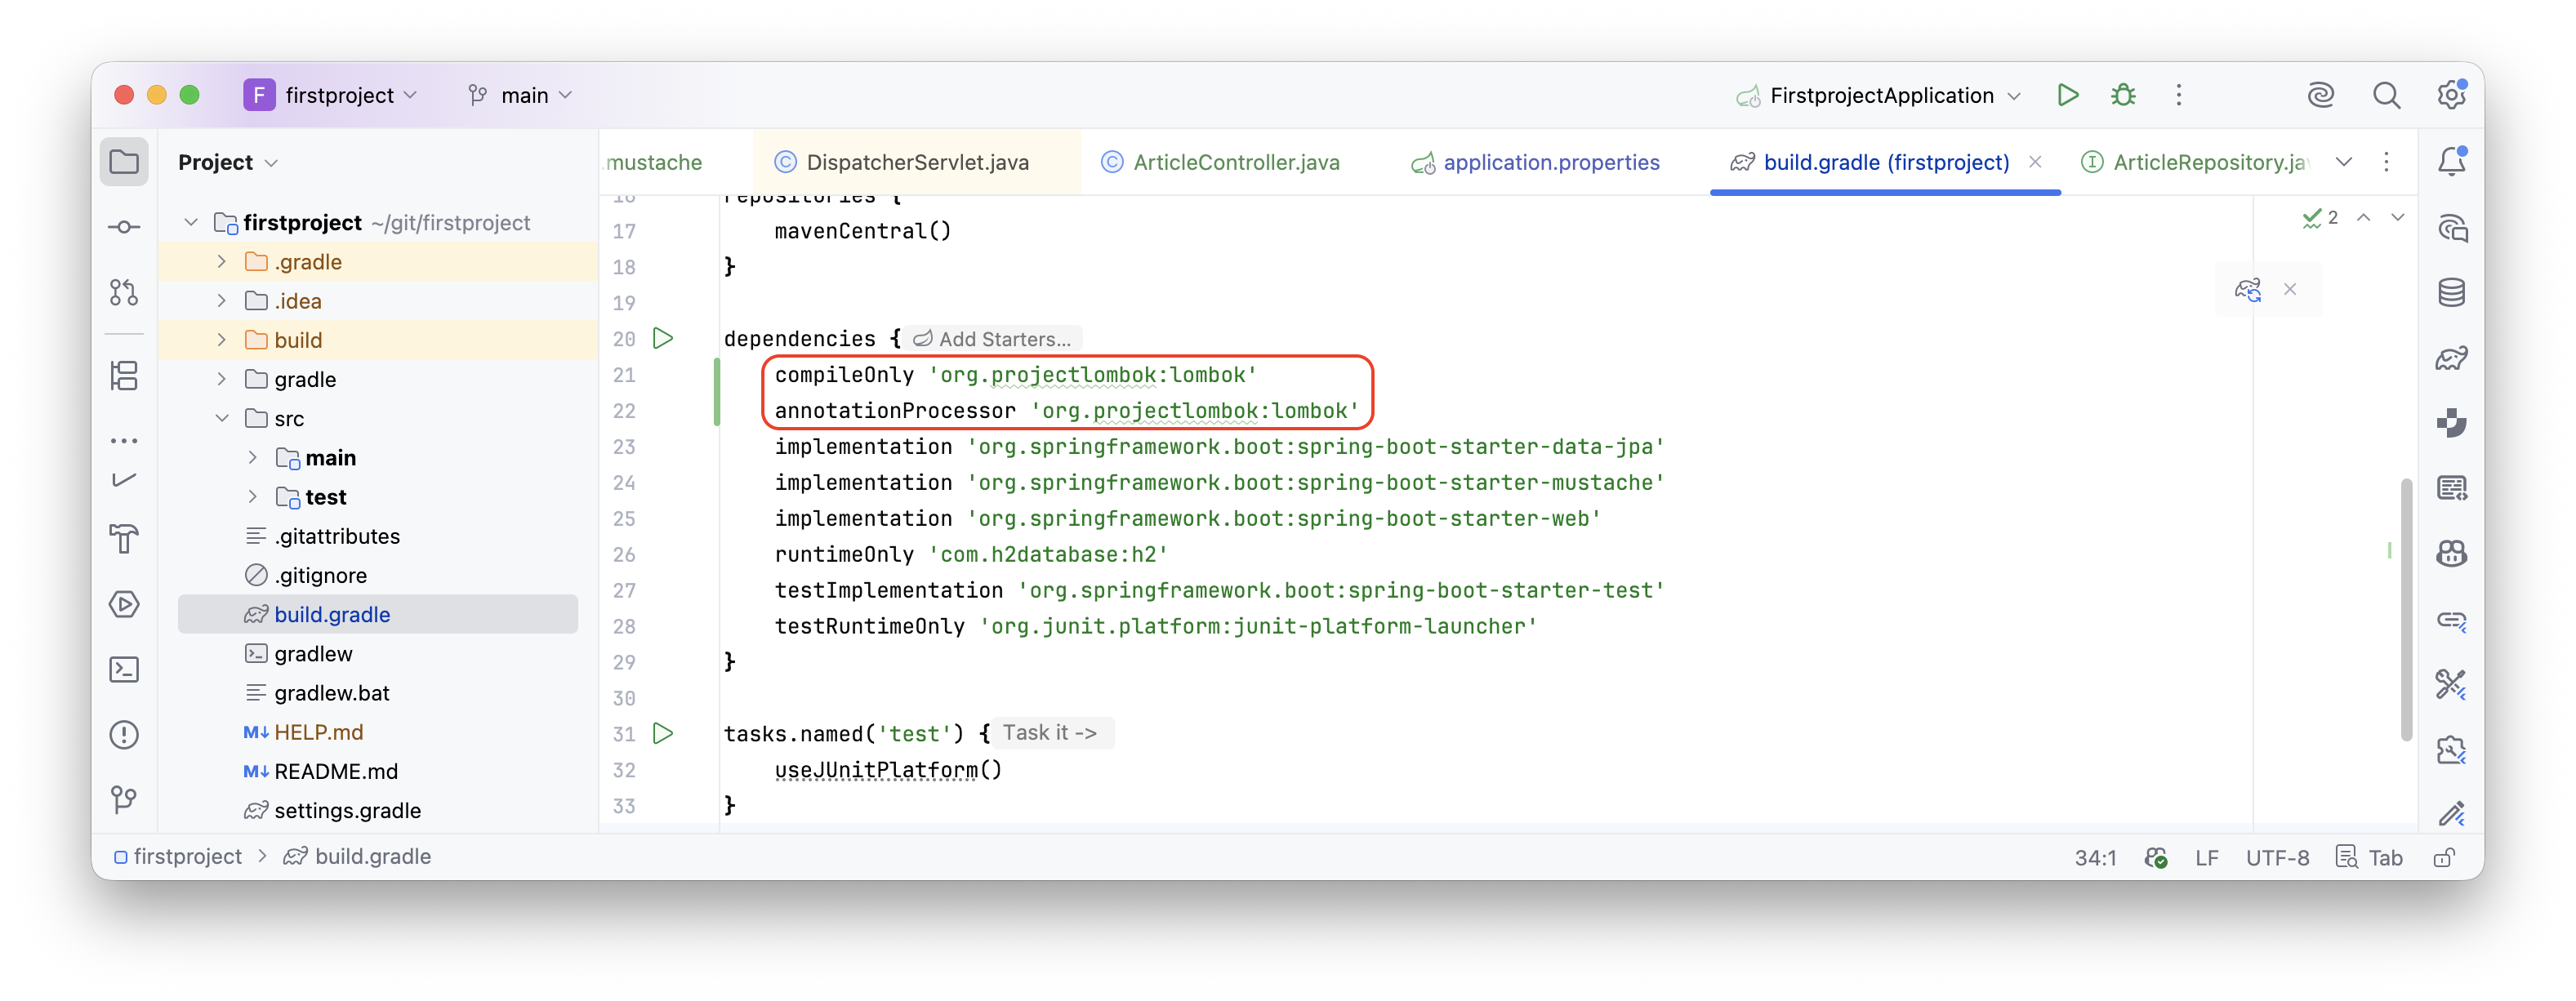Click the swirl AI icon in title bar
Image resolution: width=2576 pixels, height=1001 pixels.
[2321, 95]
